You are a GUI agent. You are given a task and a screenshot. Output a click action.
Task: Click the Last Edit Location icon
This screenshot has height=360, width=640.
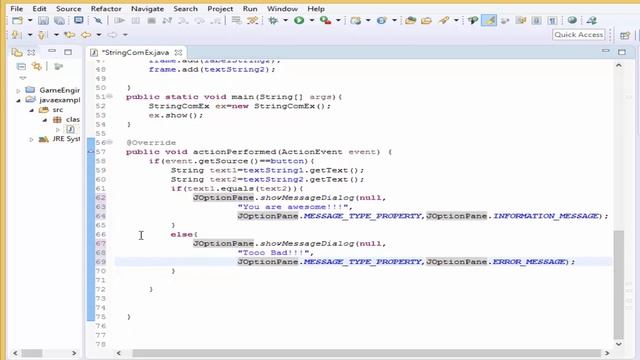[x=69, y=35]
